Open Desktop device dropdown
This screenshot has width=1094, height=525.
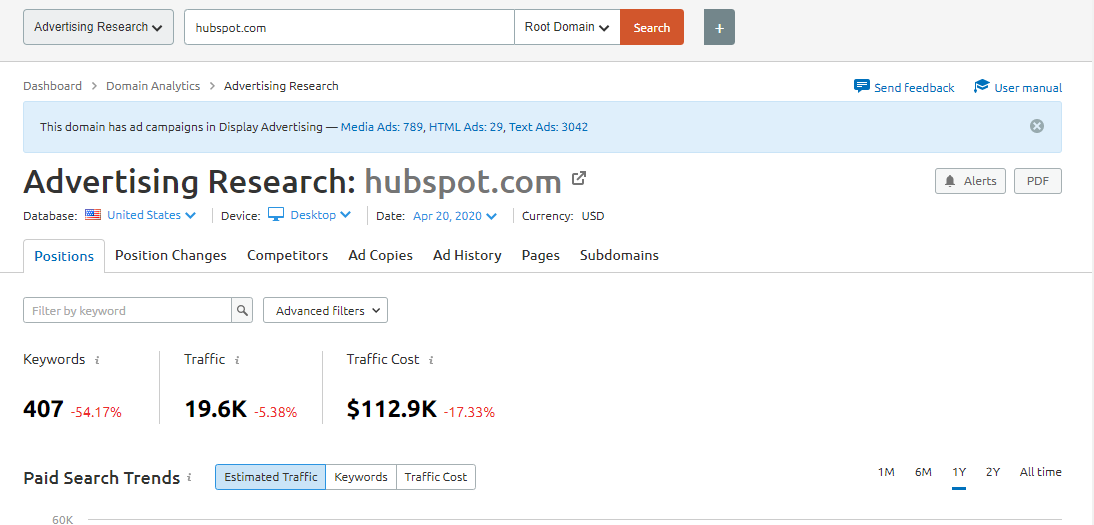click(x=320, y=215)
